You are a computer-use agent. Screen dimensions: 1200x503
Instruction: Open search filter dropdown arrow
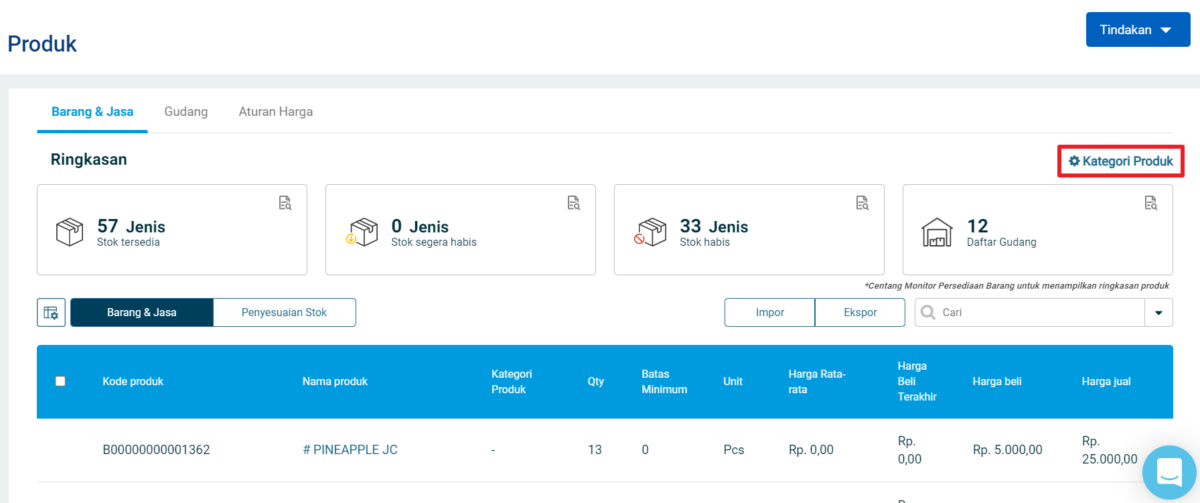click(1158, 313)
